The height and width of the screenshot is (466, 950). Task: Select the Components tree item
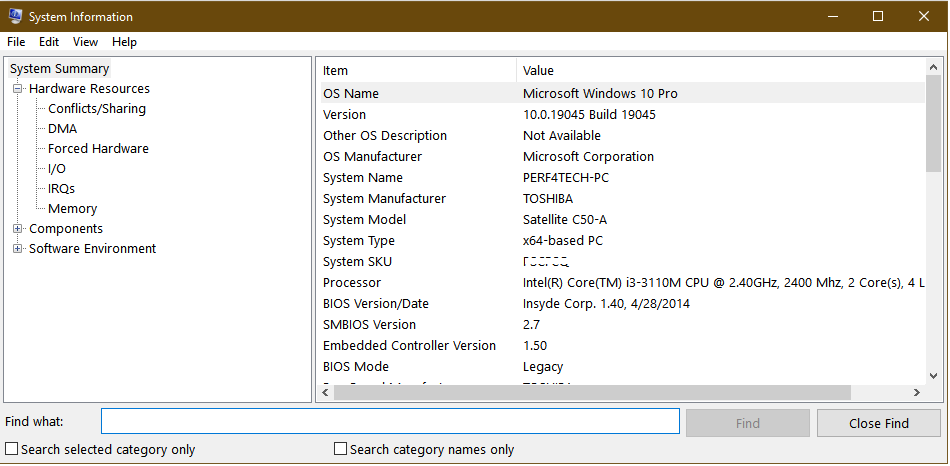(x=66, y=228)
